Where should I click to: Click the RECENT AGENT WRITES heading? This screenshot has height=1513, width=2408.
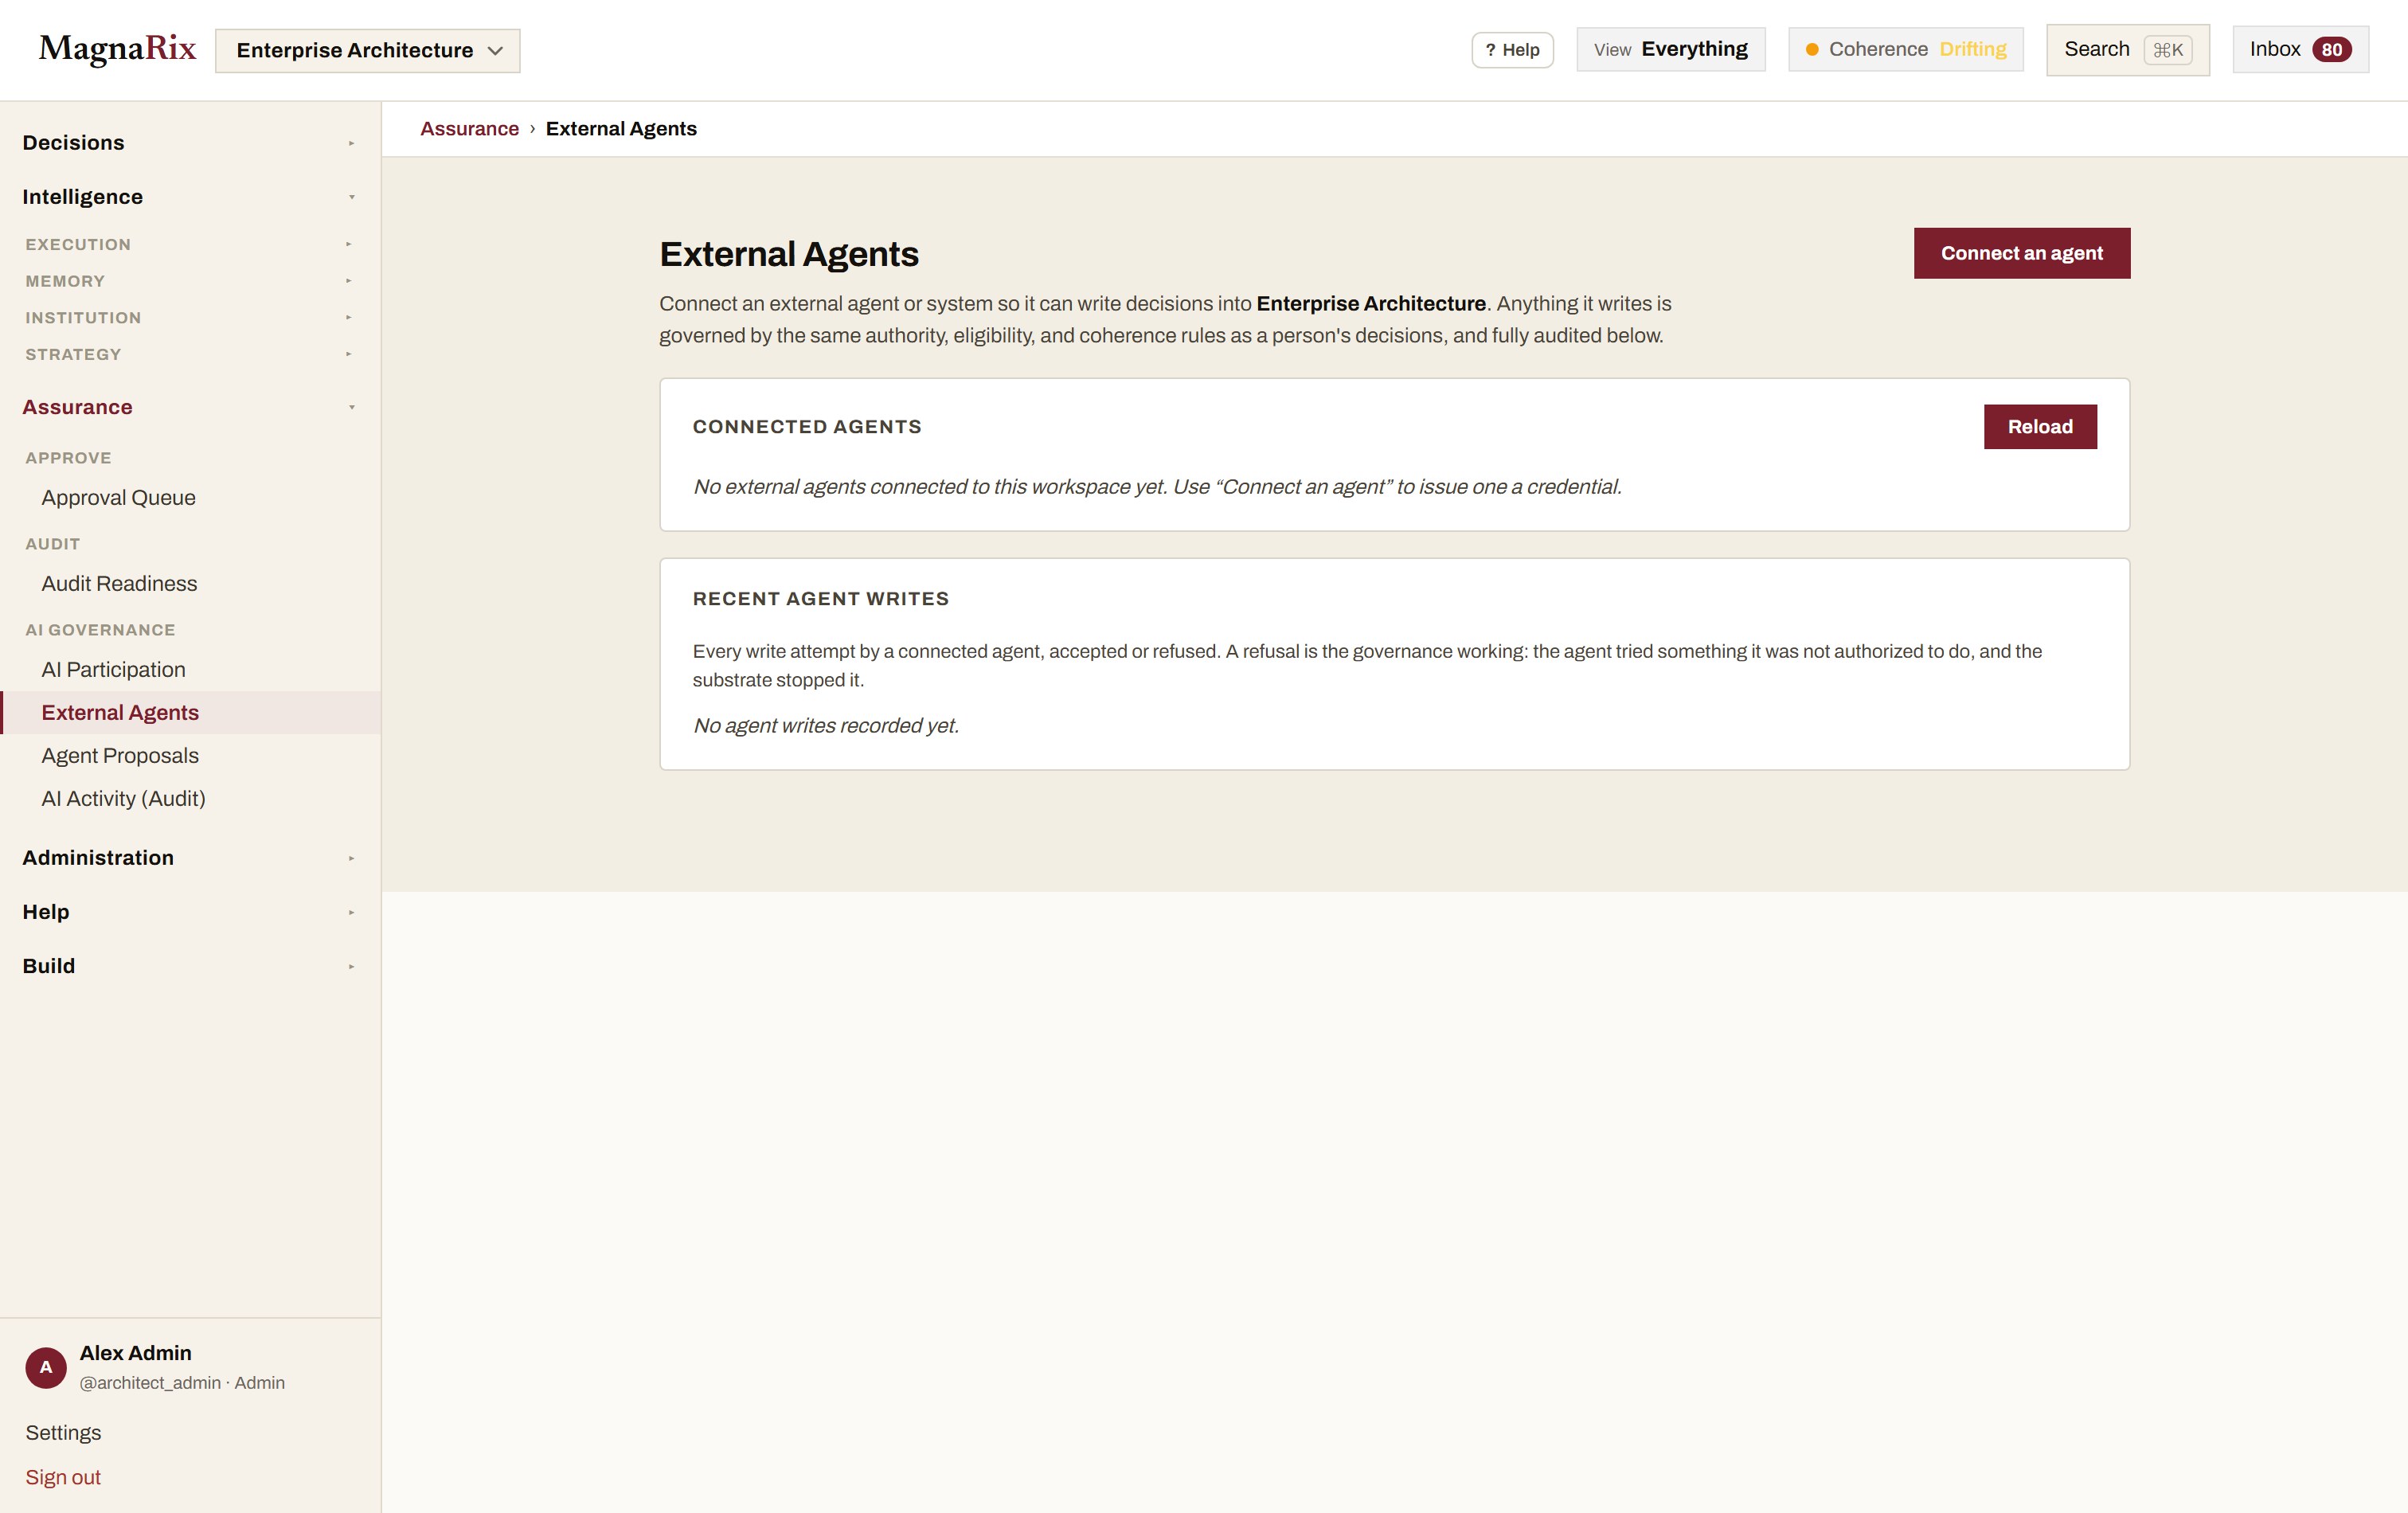(x=820, y=598)
